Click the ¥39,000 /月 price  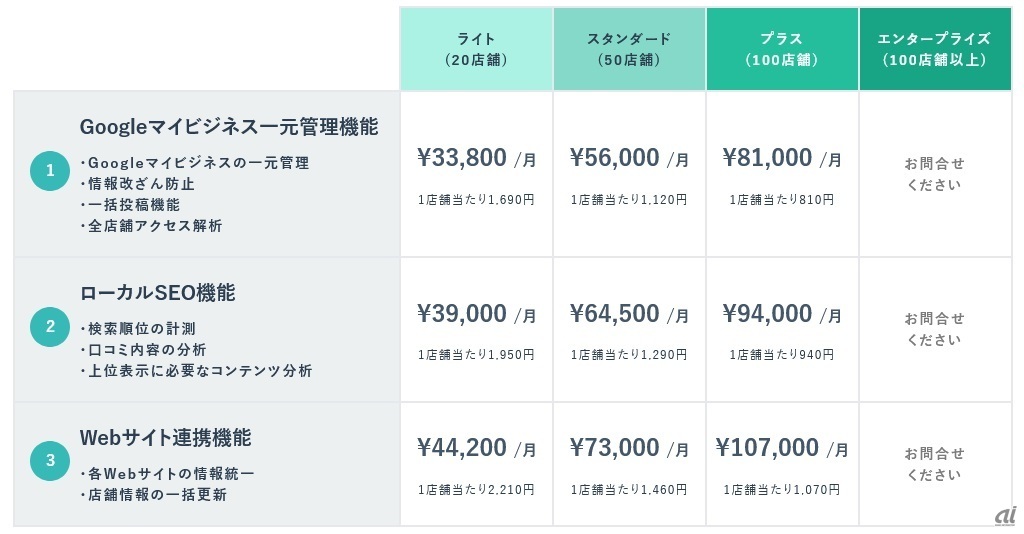(x=476, y=314)
